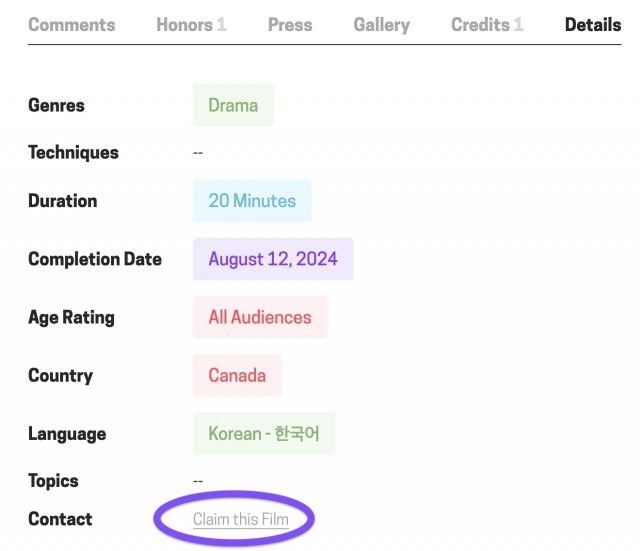Image resolution: width=640 pixels, height=551 pixels.
Task: Click the Techniques field label
Action: point(73,153)
